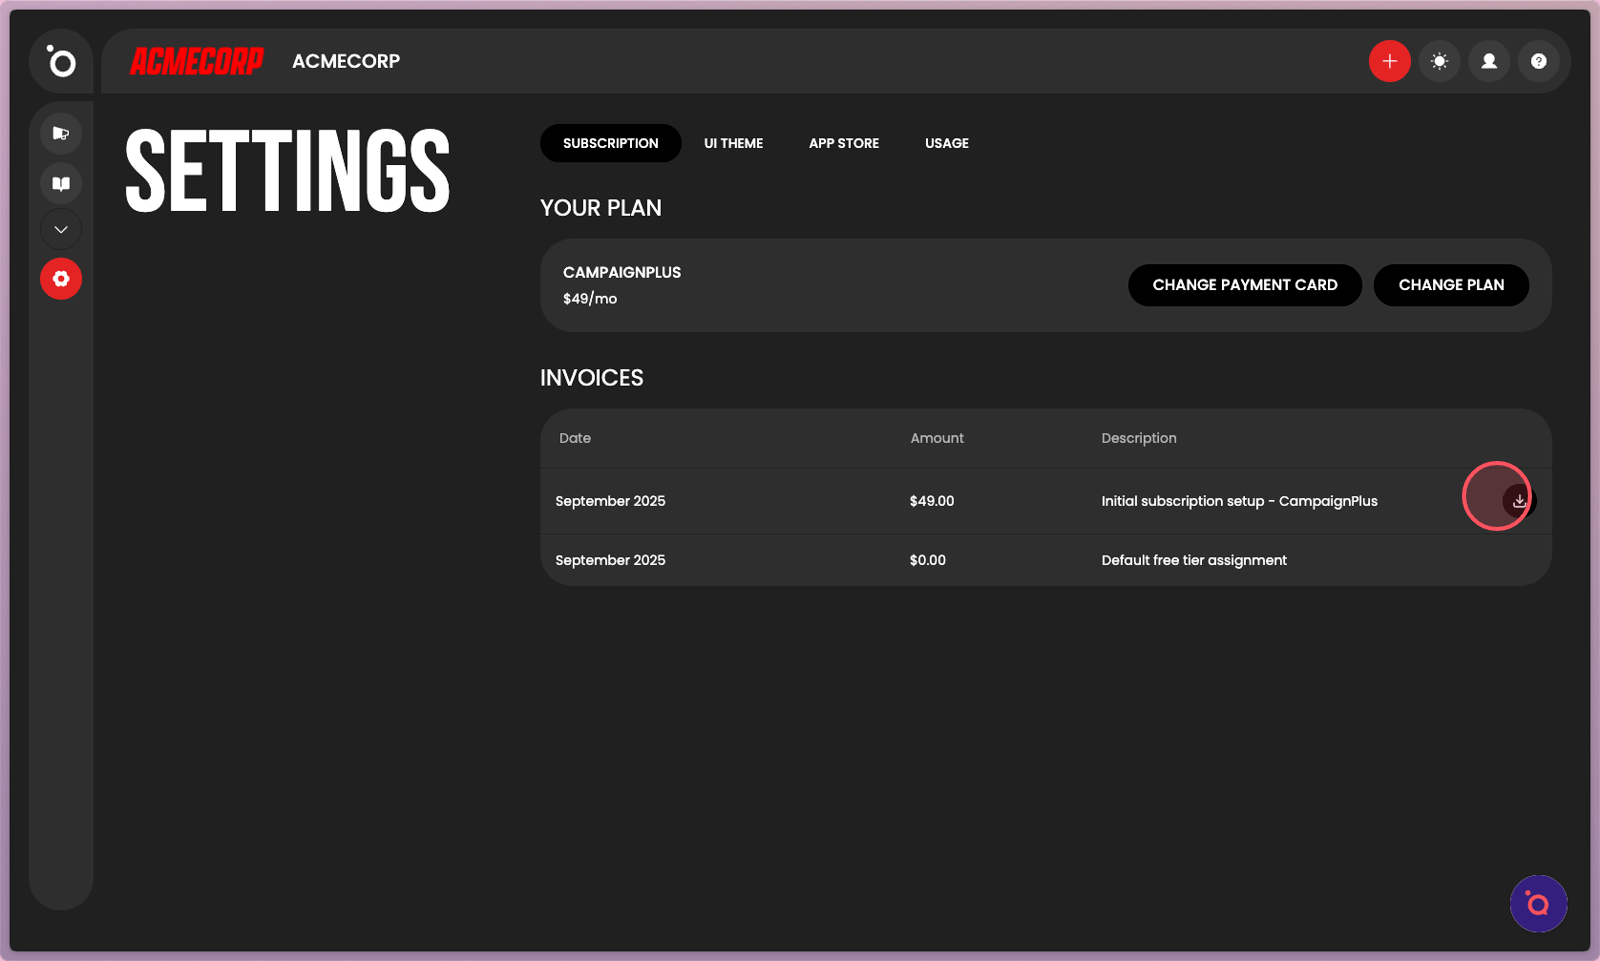The width and height of the screenshot is (1600, 961).
Task: Download the $49.00 CampaignPlus invoice
Action: pyautogui.click(x=1519, y=501)
